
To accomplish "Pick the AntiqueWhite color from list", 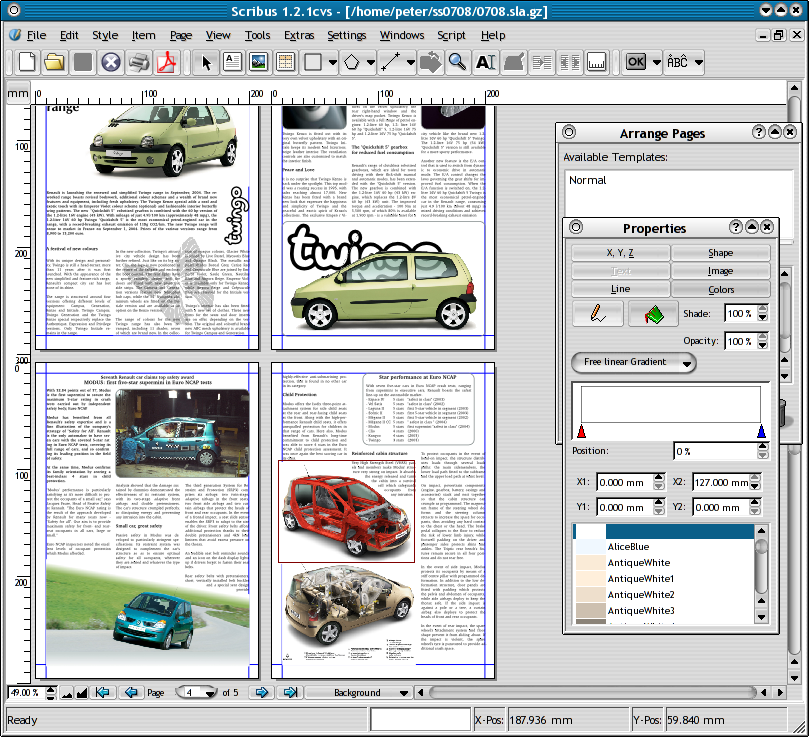I will click(640, 563).
